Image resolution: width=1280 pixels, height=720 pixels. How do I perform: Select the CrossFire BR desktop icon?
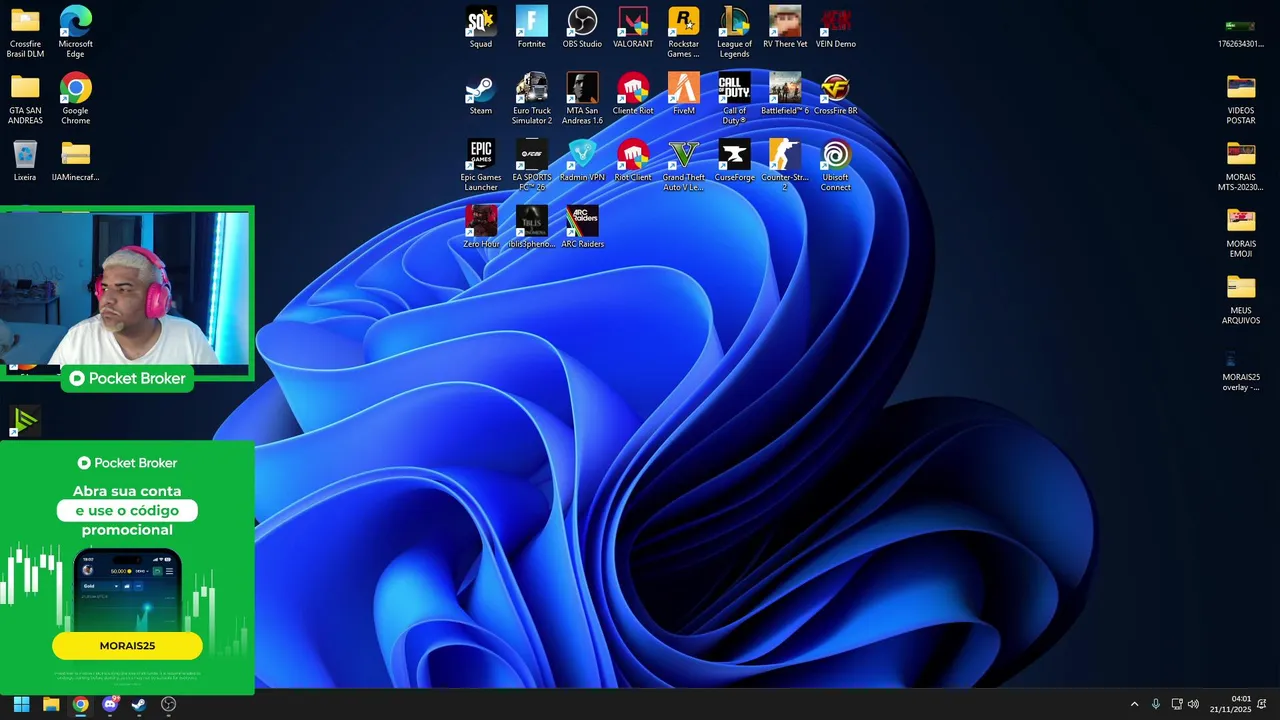(836, 95)
